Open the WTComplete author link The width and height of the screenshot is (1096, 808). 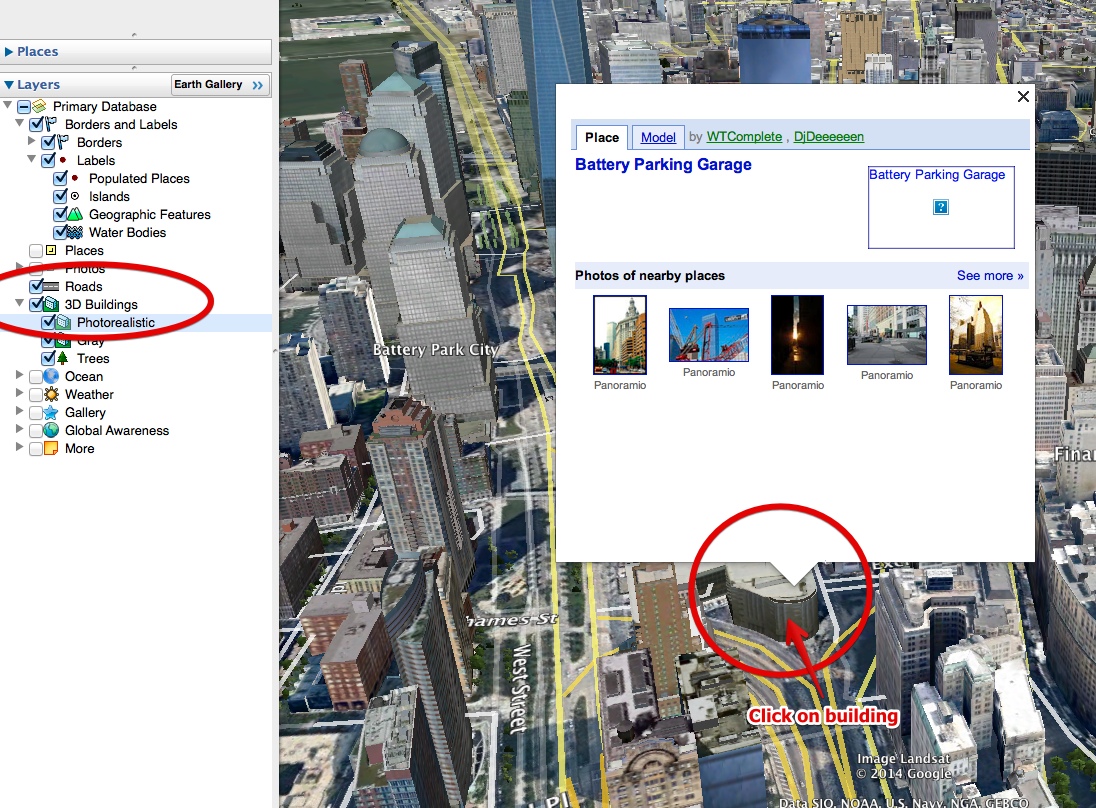point(744,137)
